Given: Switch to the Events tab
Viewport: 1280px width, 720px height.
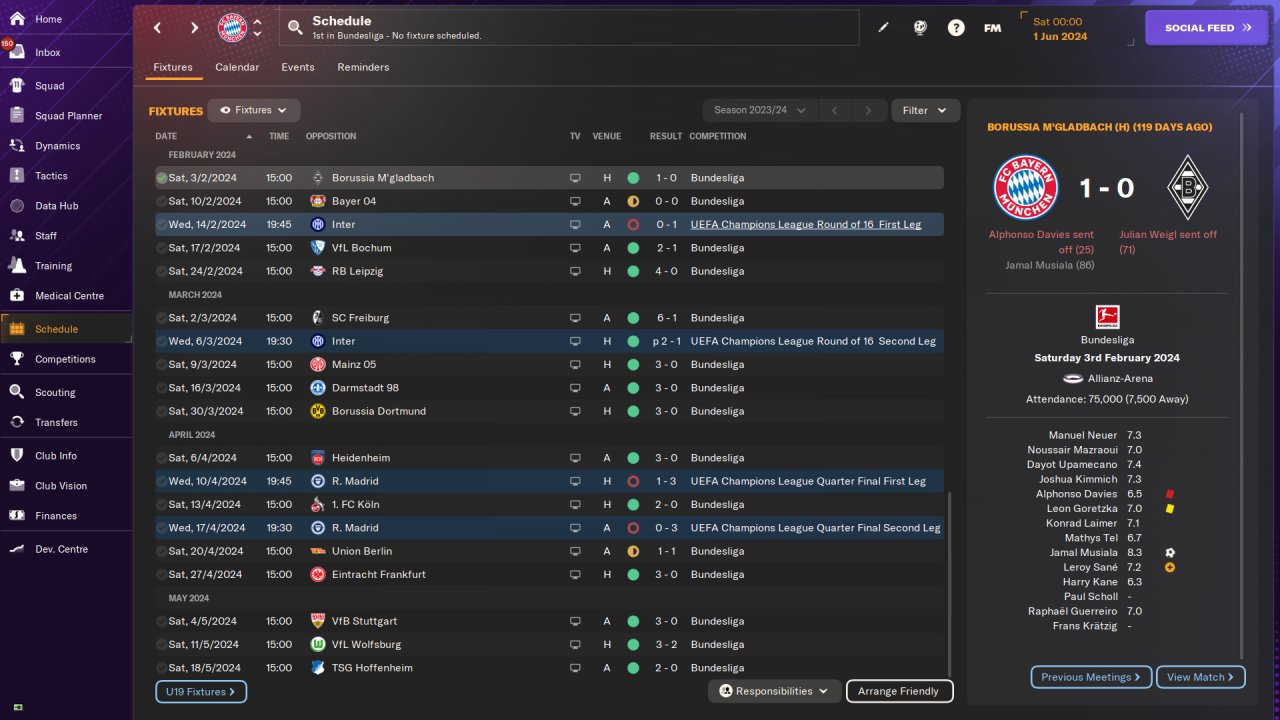Looking at the screenshot, I should [298, 67].
